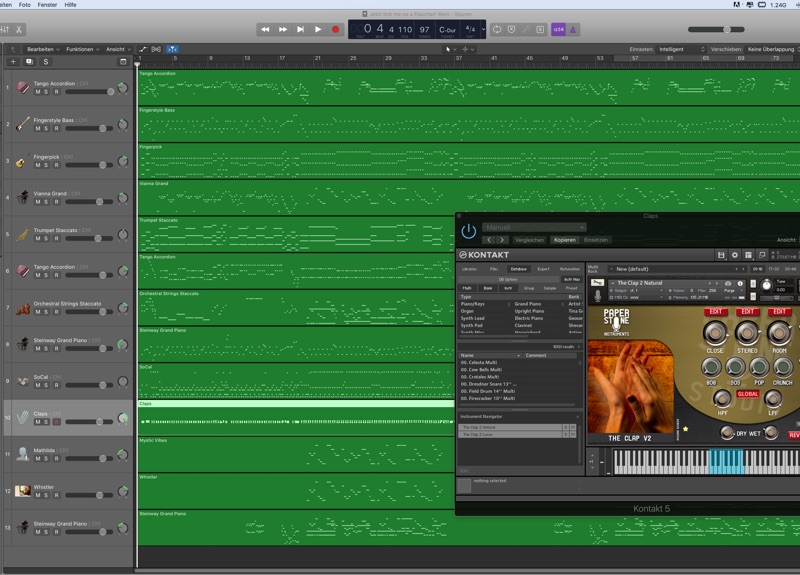Click the red record button
The width and height of the screenshot is (800, 575).
[x=335, y=30]
